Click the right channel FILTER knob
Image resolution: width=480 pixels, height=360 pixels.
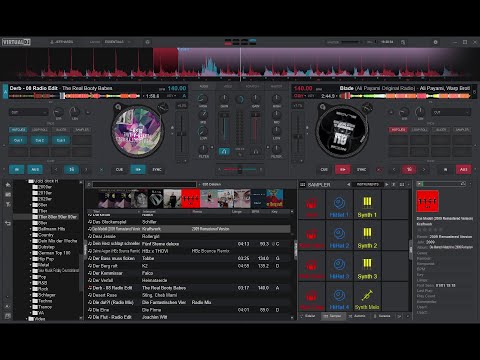pos(276,149)
